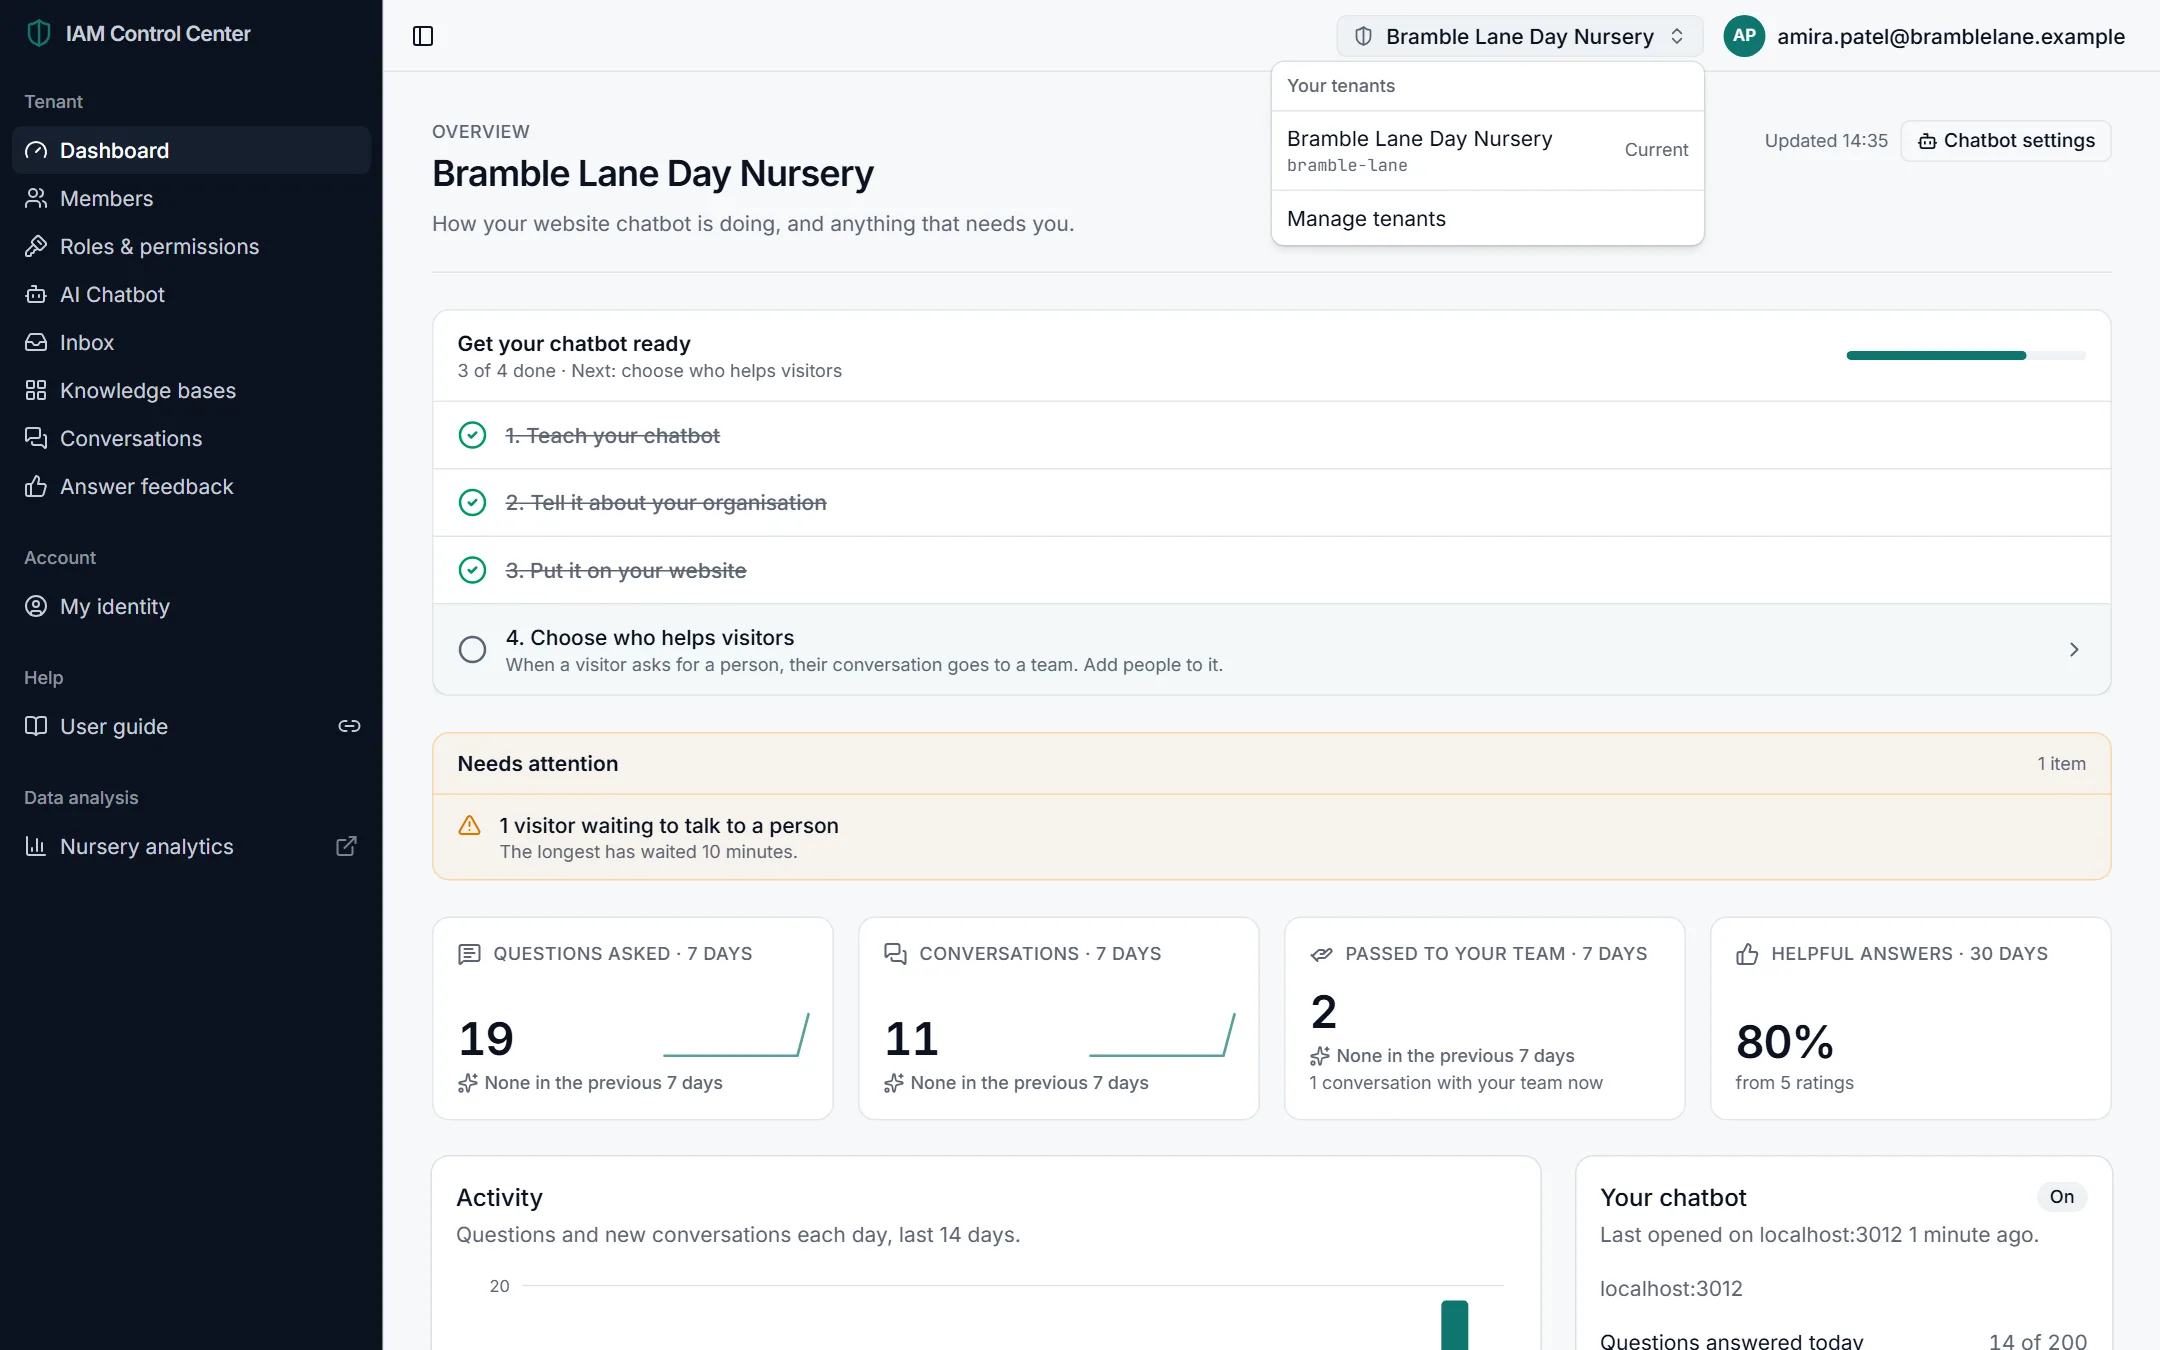Click the localhost:3012 address
The height and width of the screenshot is (1350, 2160).
click(x=1671, y=1289)
